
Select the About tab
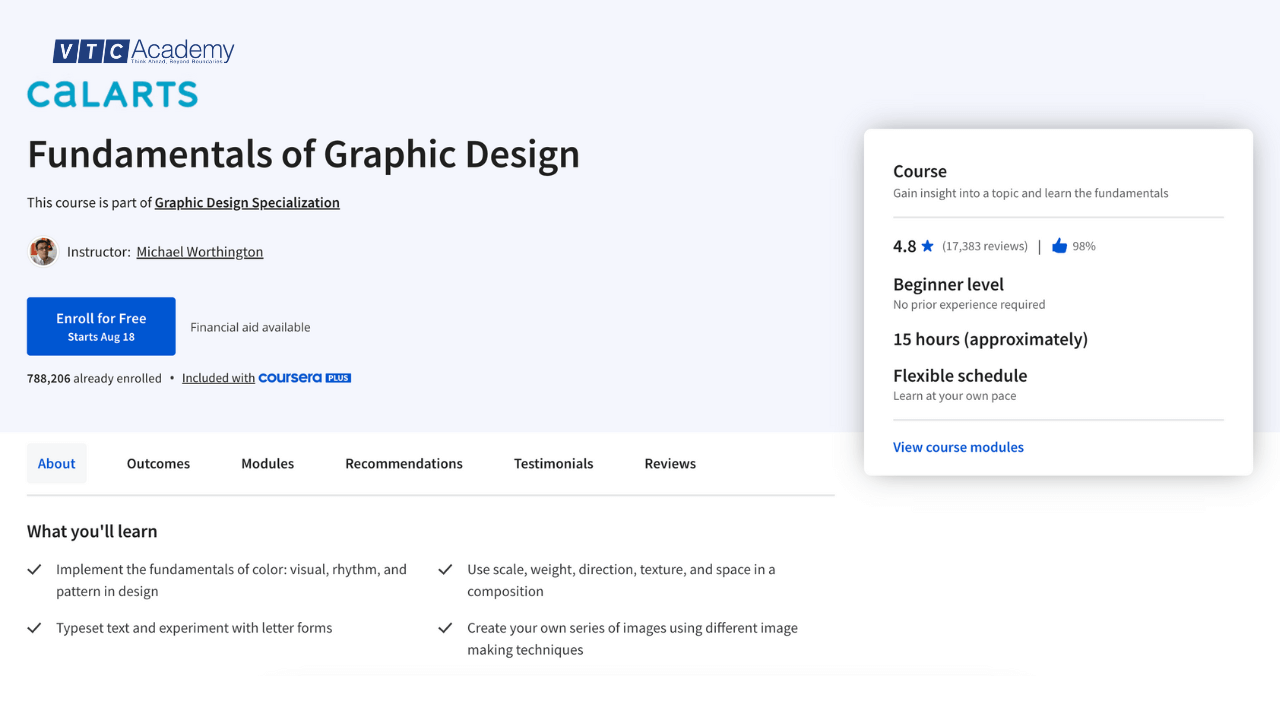tap(56, 463)
